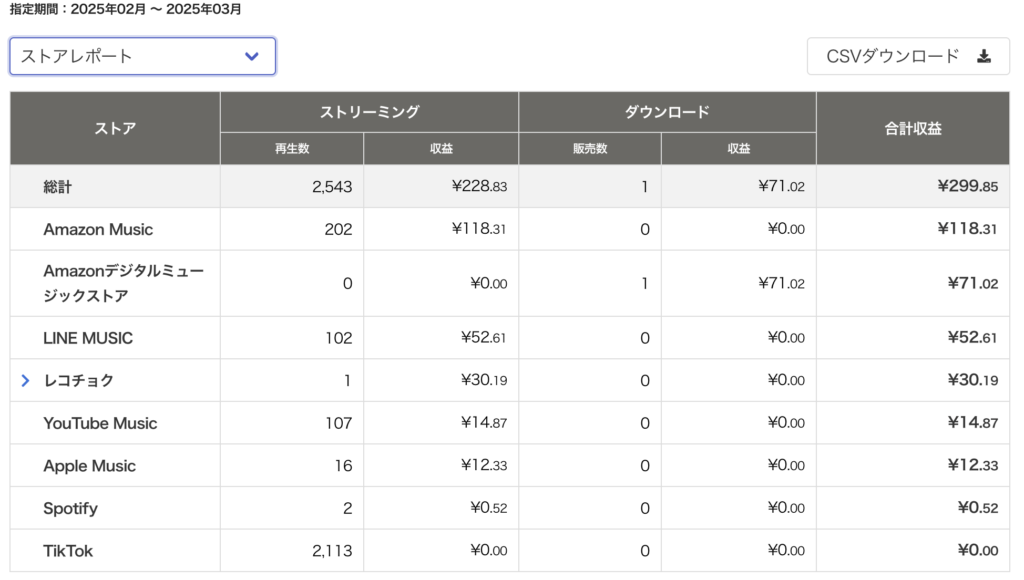Click the 再生数 sub-header
The height and width of the screenshot is (580, 1024).
pyautogui.click(x=292, y=148)
